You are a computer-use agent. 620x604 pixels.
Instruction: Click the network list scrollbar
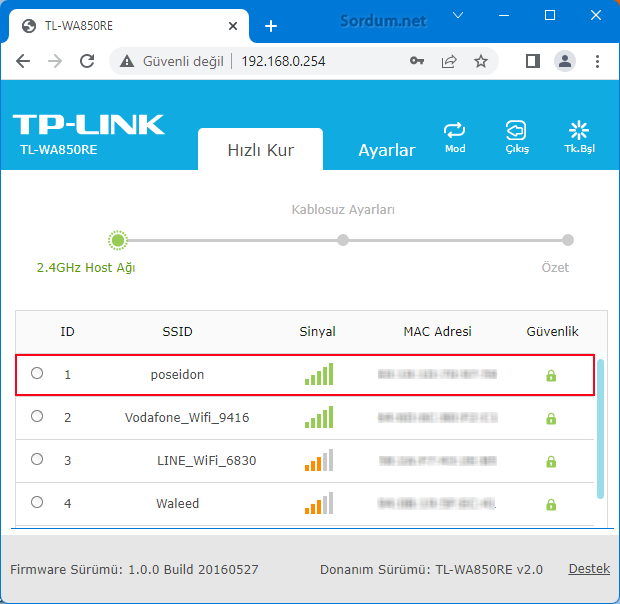click(600, 429)
